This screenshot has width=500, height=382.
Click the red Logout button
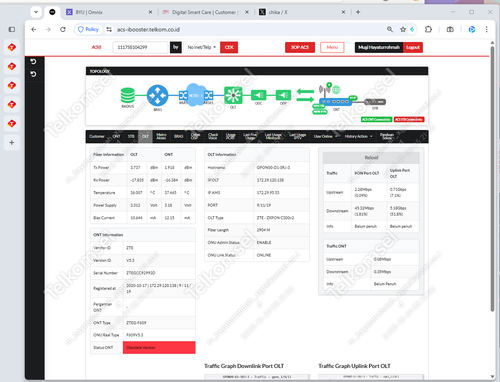click(413, 47)
